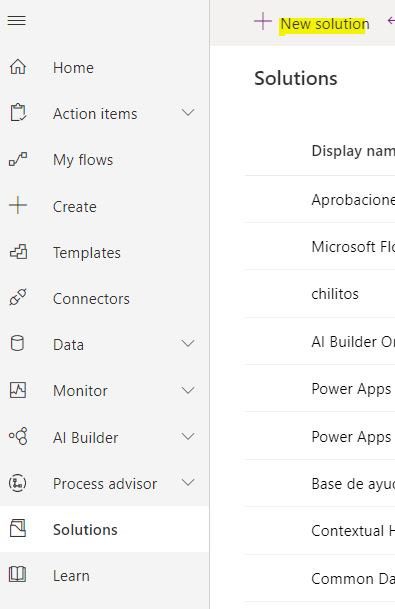
Task: Sort by Display name column header
Action: click(x=353, y=151)
